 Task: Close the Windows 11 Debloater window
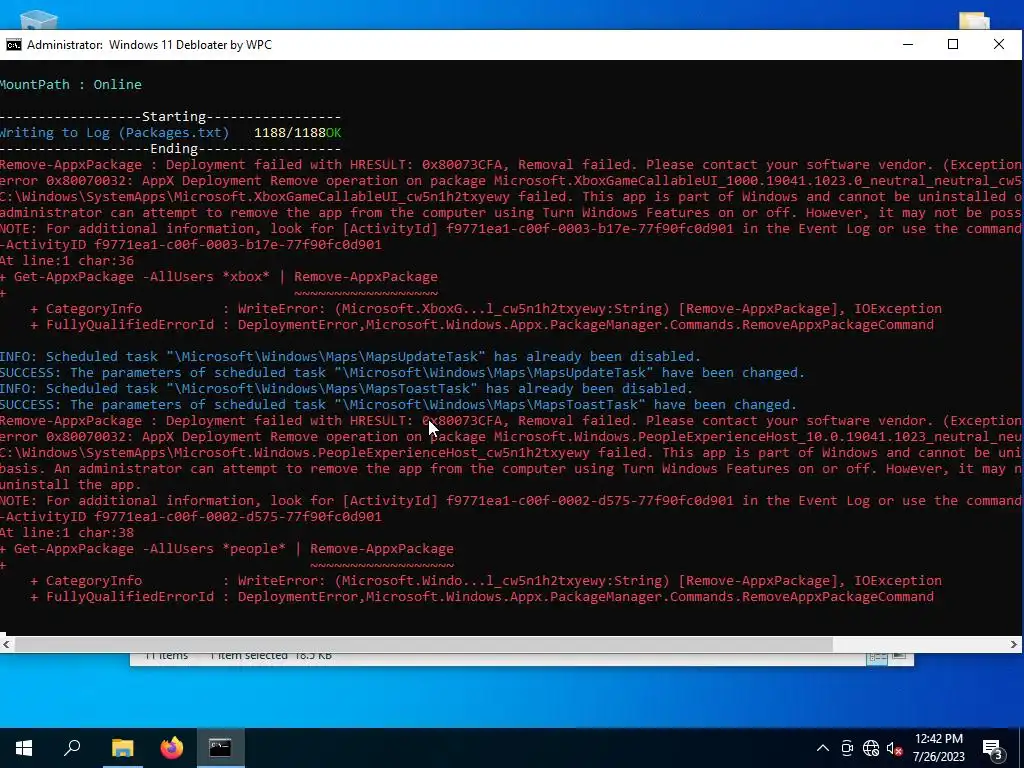click(999, 44)
